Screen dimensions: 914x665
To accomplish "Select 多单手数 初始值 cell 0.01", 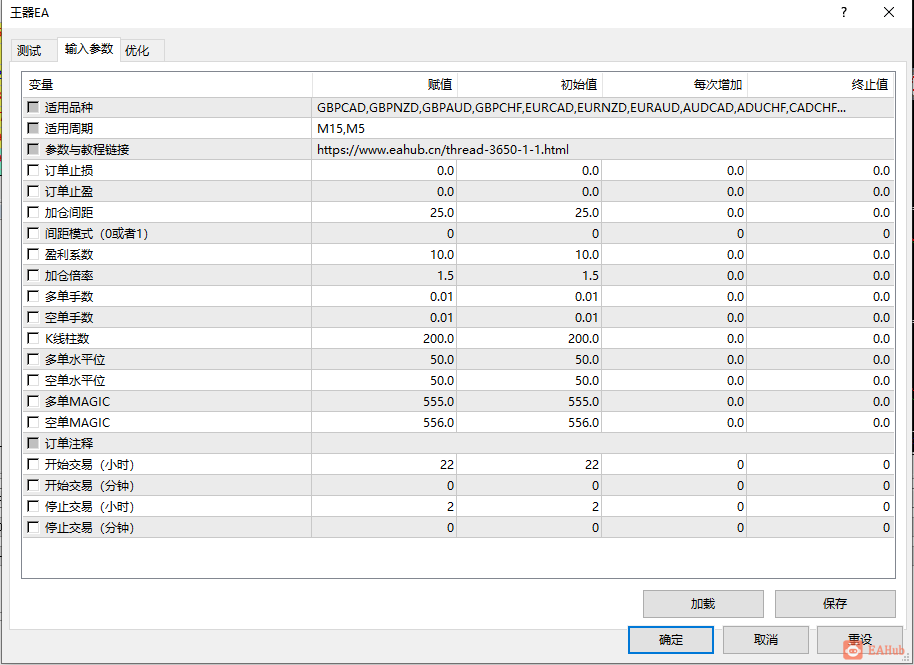I will [529, 296].
